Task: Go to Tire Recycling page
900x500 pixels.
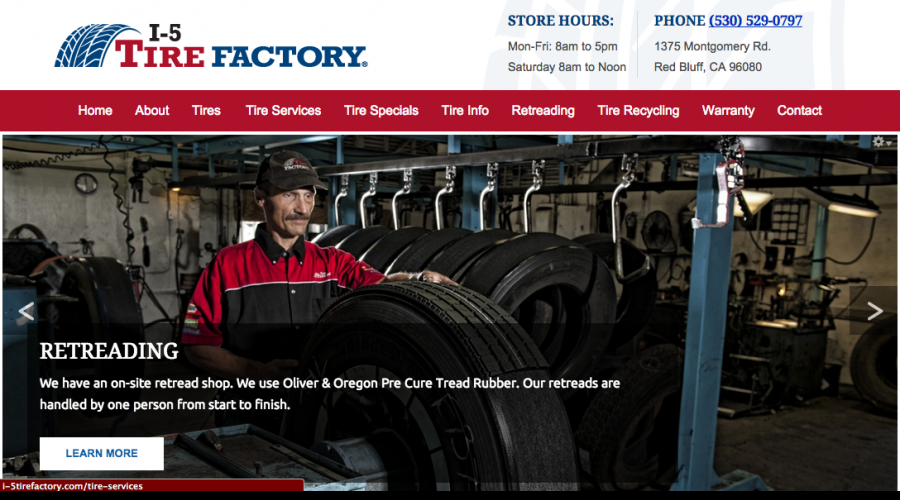Action: click(638, 110)
